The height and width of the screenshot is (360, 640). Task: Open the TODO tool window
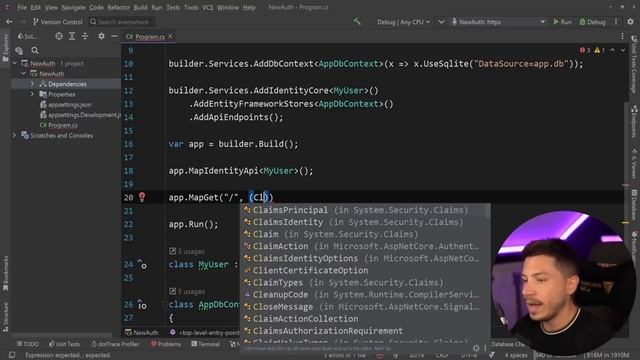point(27,344)
